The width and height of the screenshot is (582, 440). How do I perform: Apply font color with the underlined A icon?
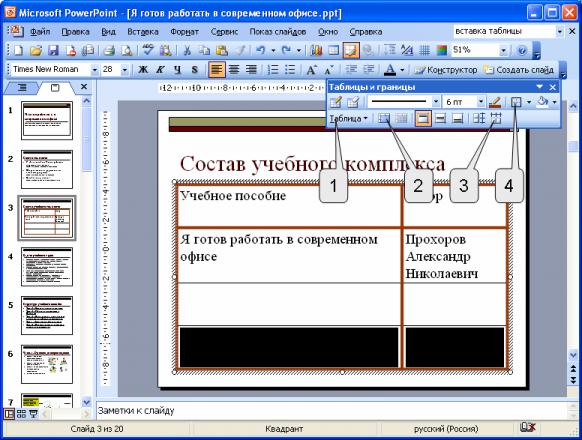[x=390, y=69]
